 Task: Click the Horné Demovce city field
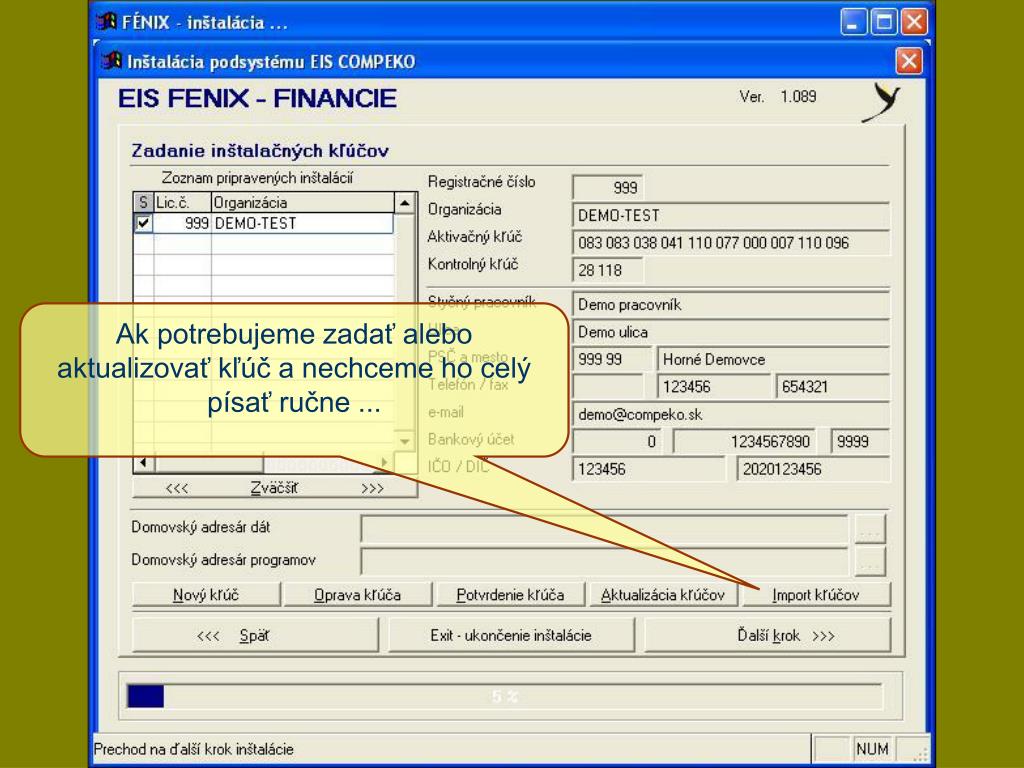[x=773, y=359]
